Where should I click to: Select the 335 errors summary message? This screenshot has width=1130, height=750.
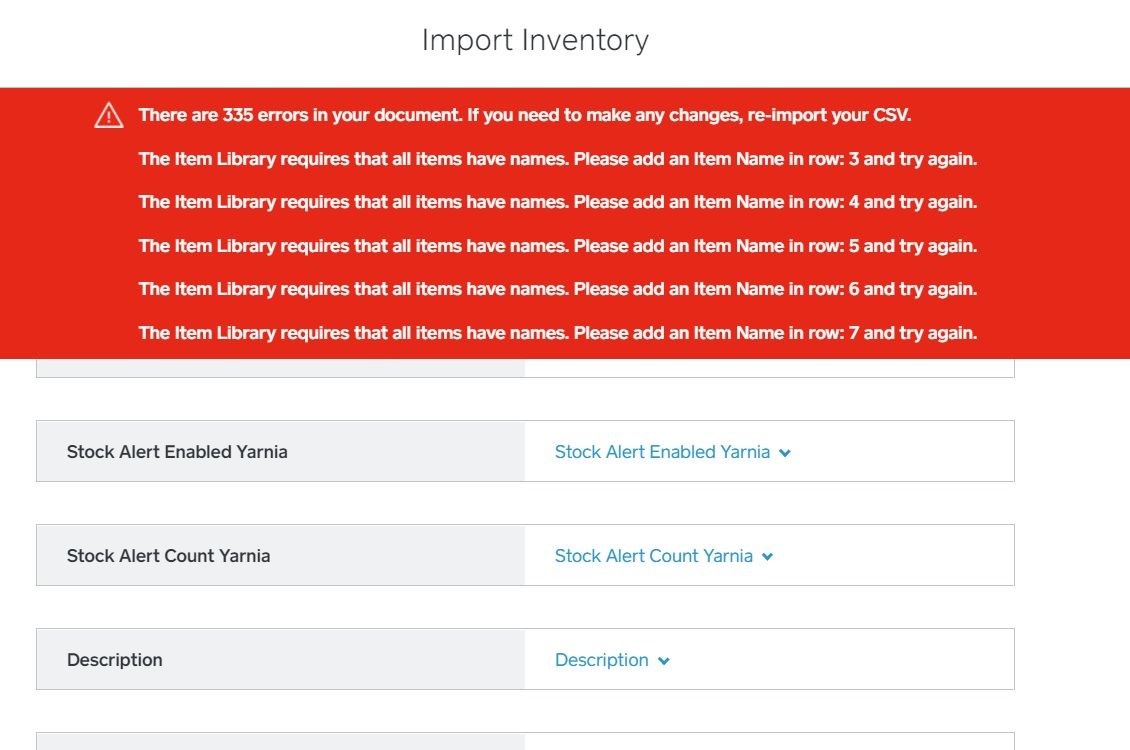524,115
